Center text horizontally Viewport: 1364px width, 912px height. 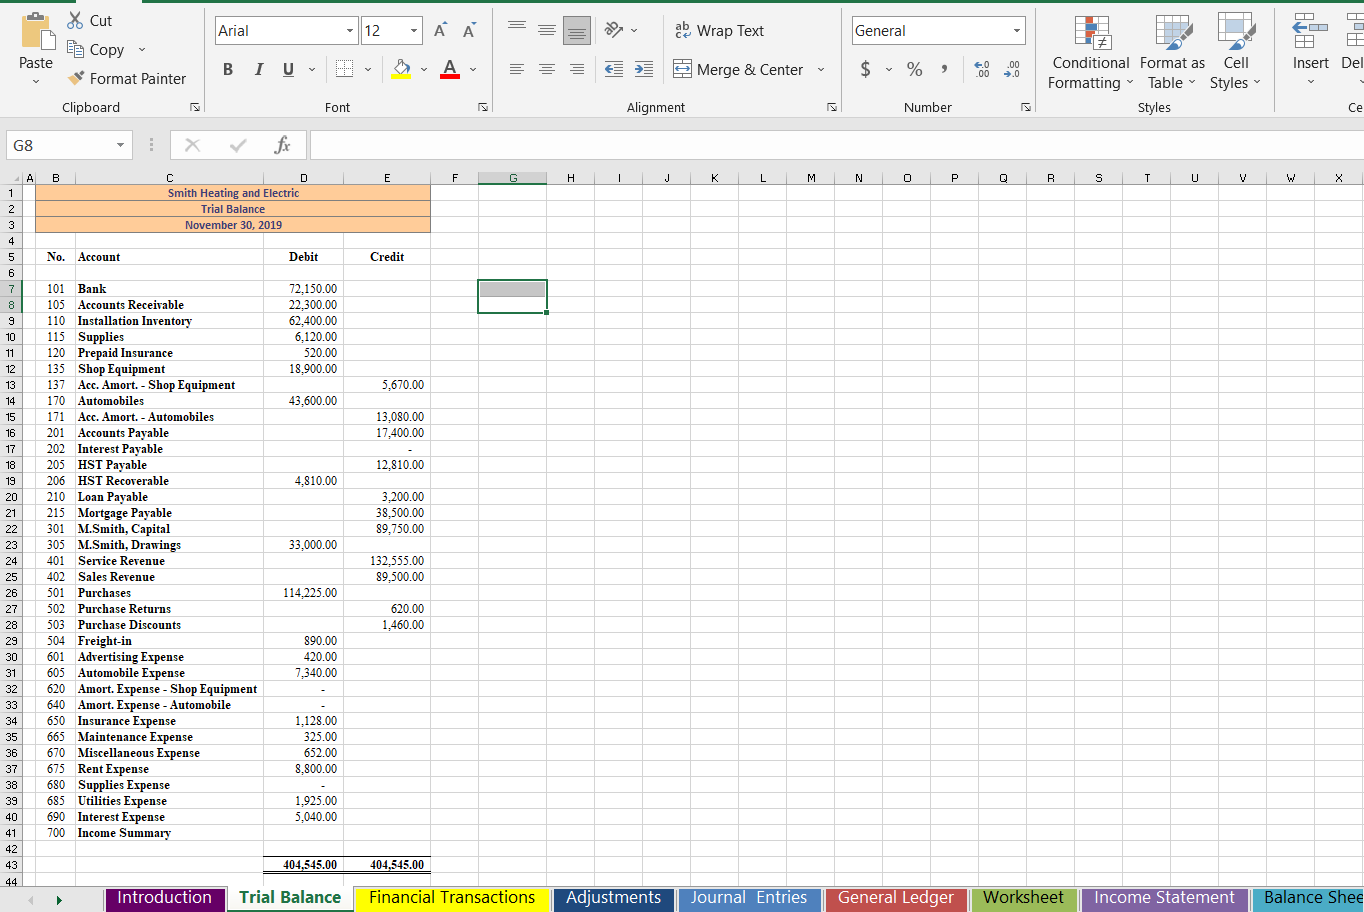coord(547,69)
